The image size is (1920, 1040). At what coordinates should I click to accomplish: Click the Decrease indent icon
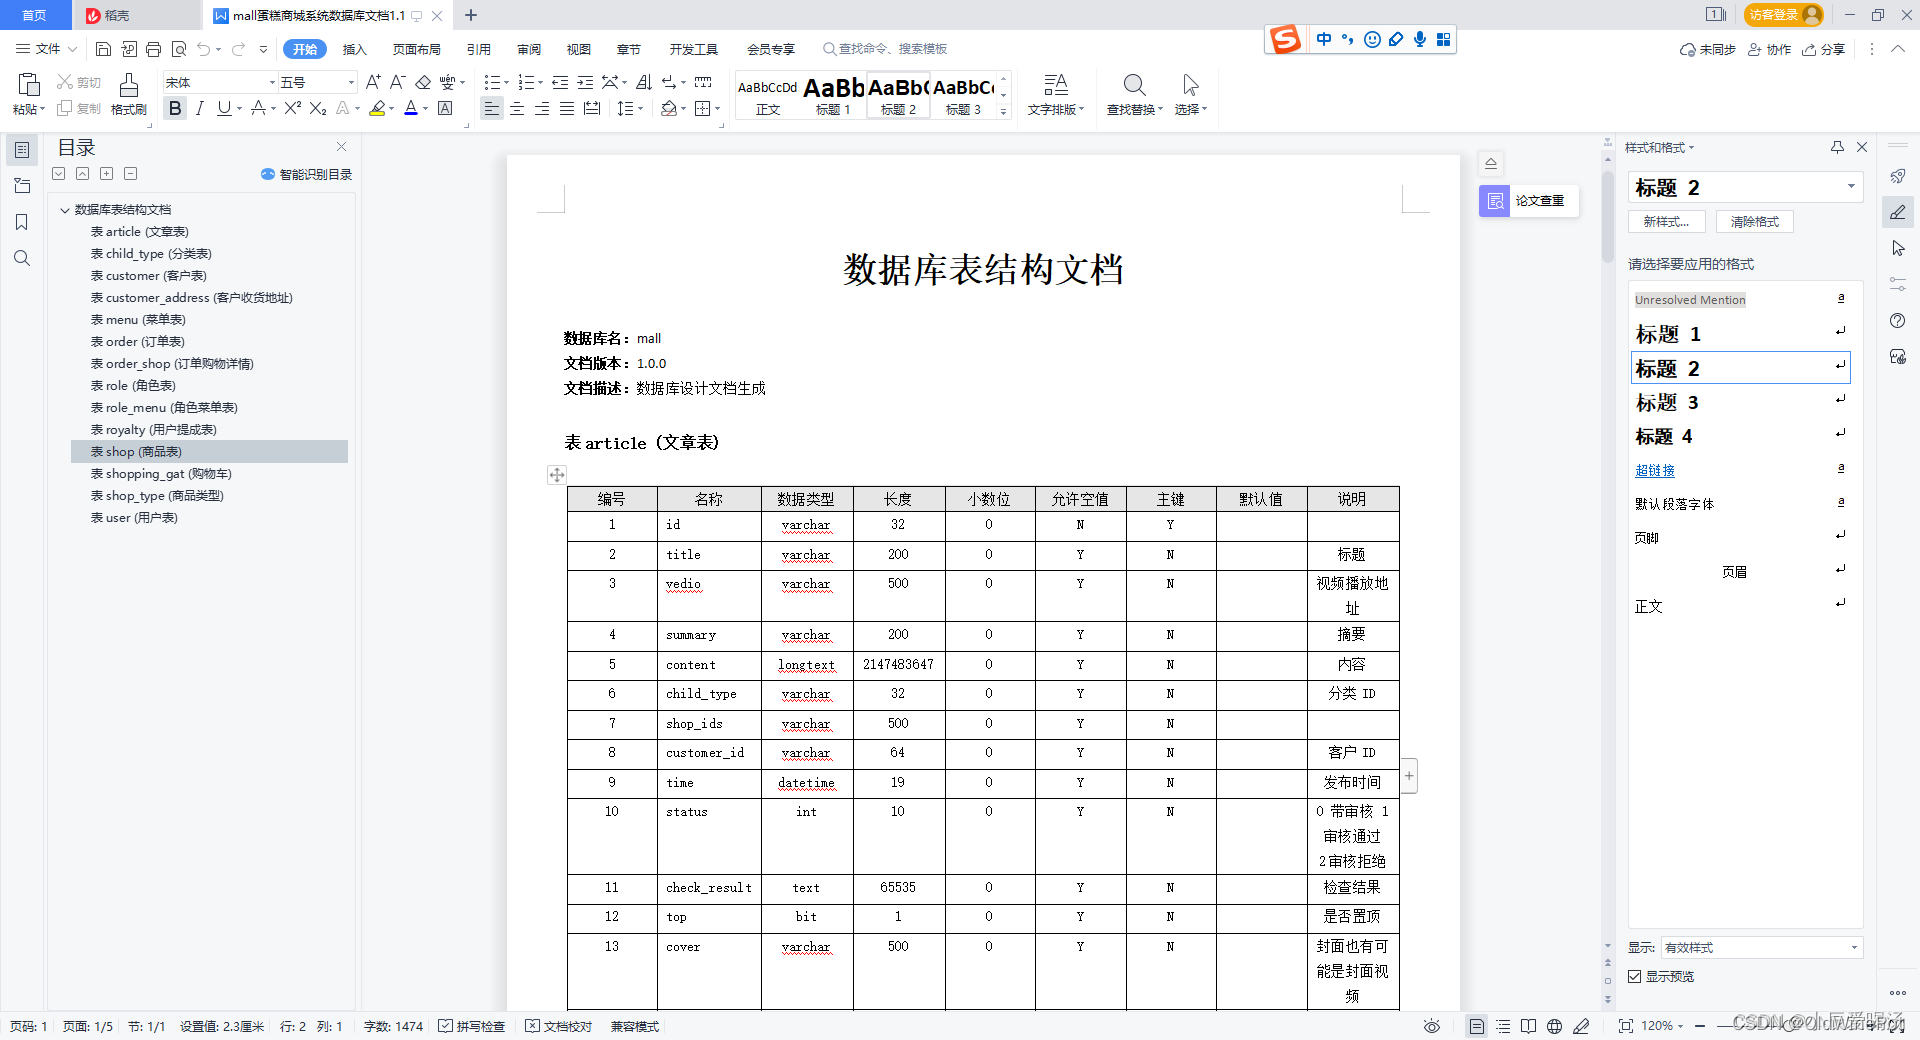pos(560,82)
